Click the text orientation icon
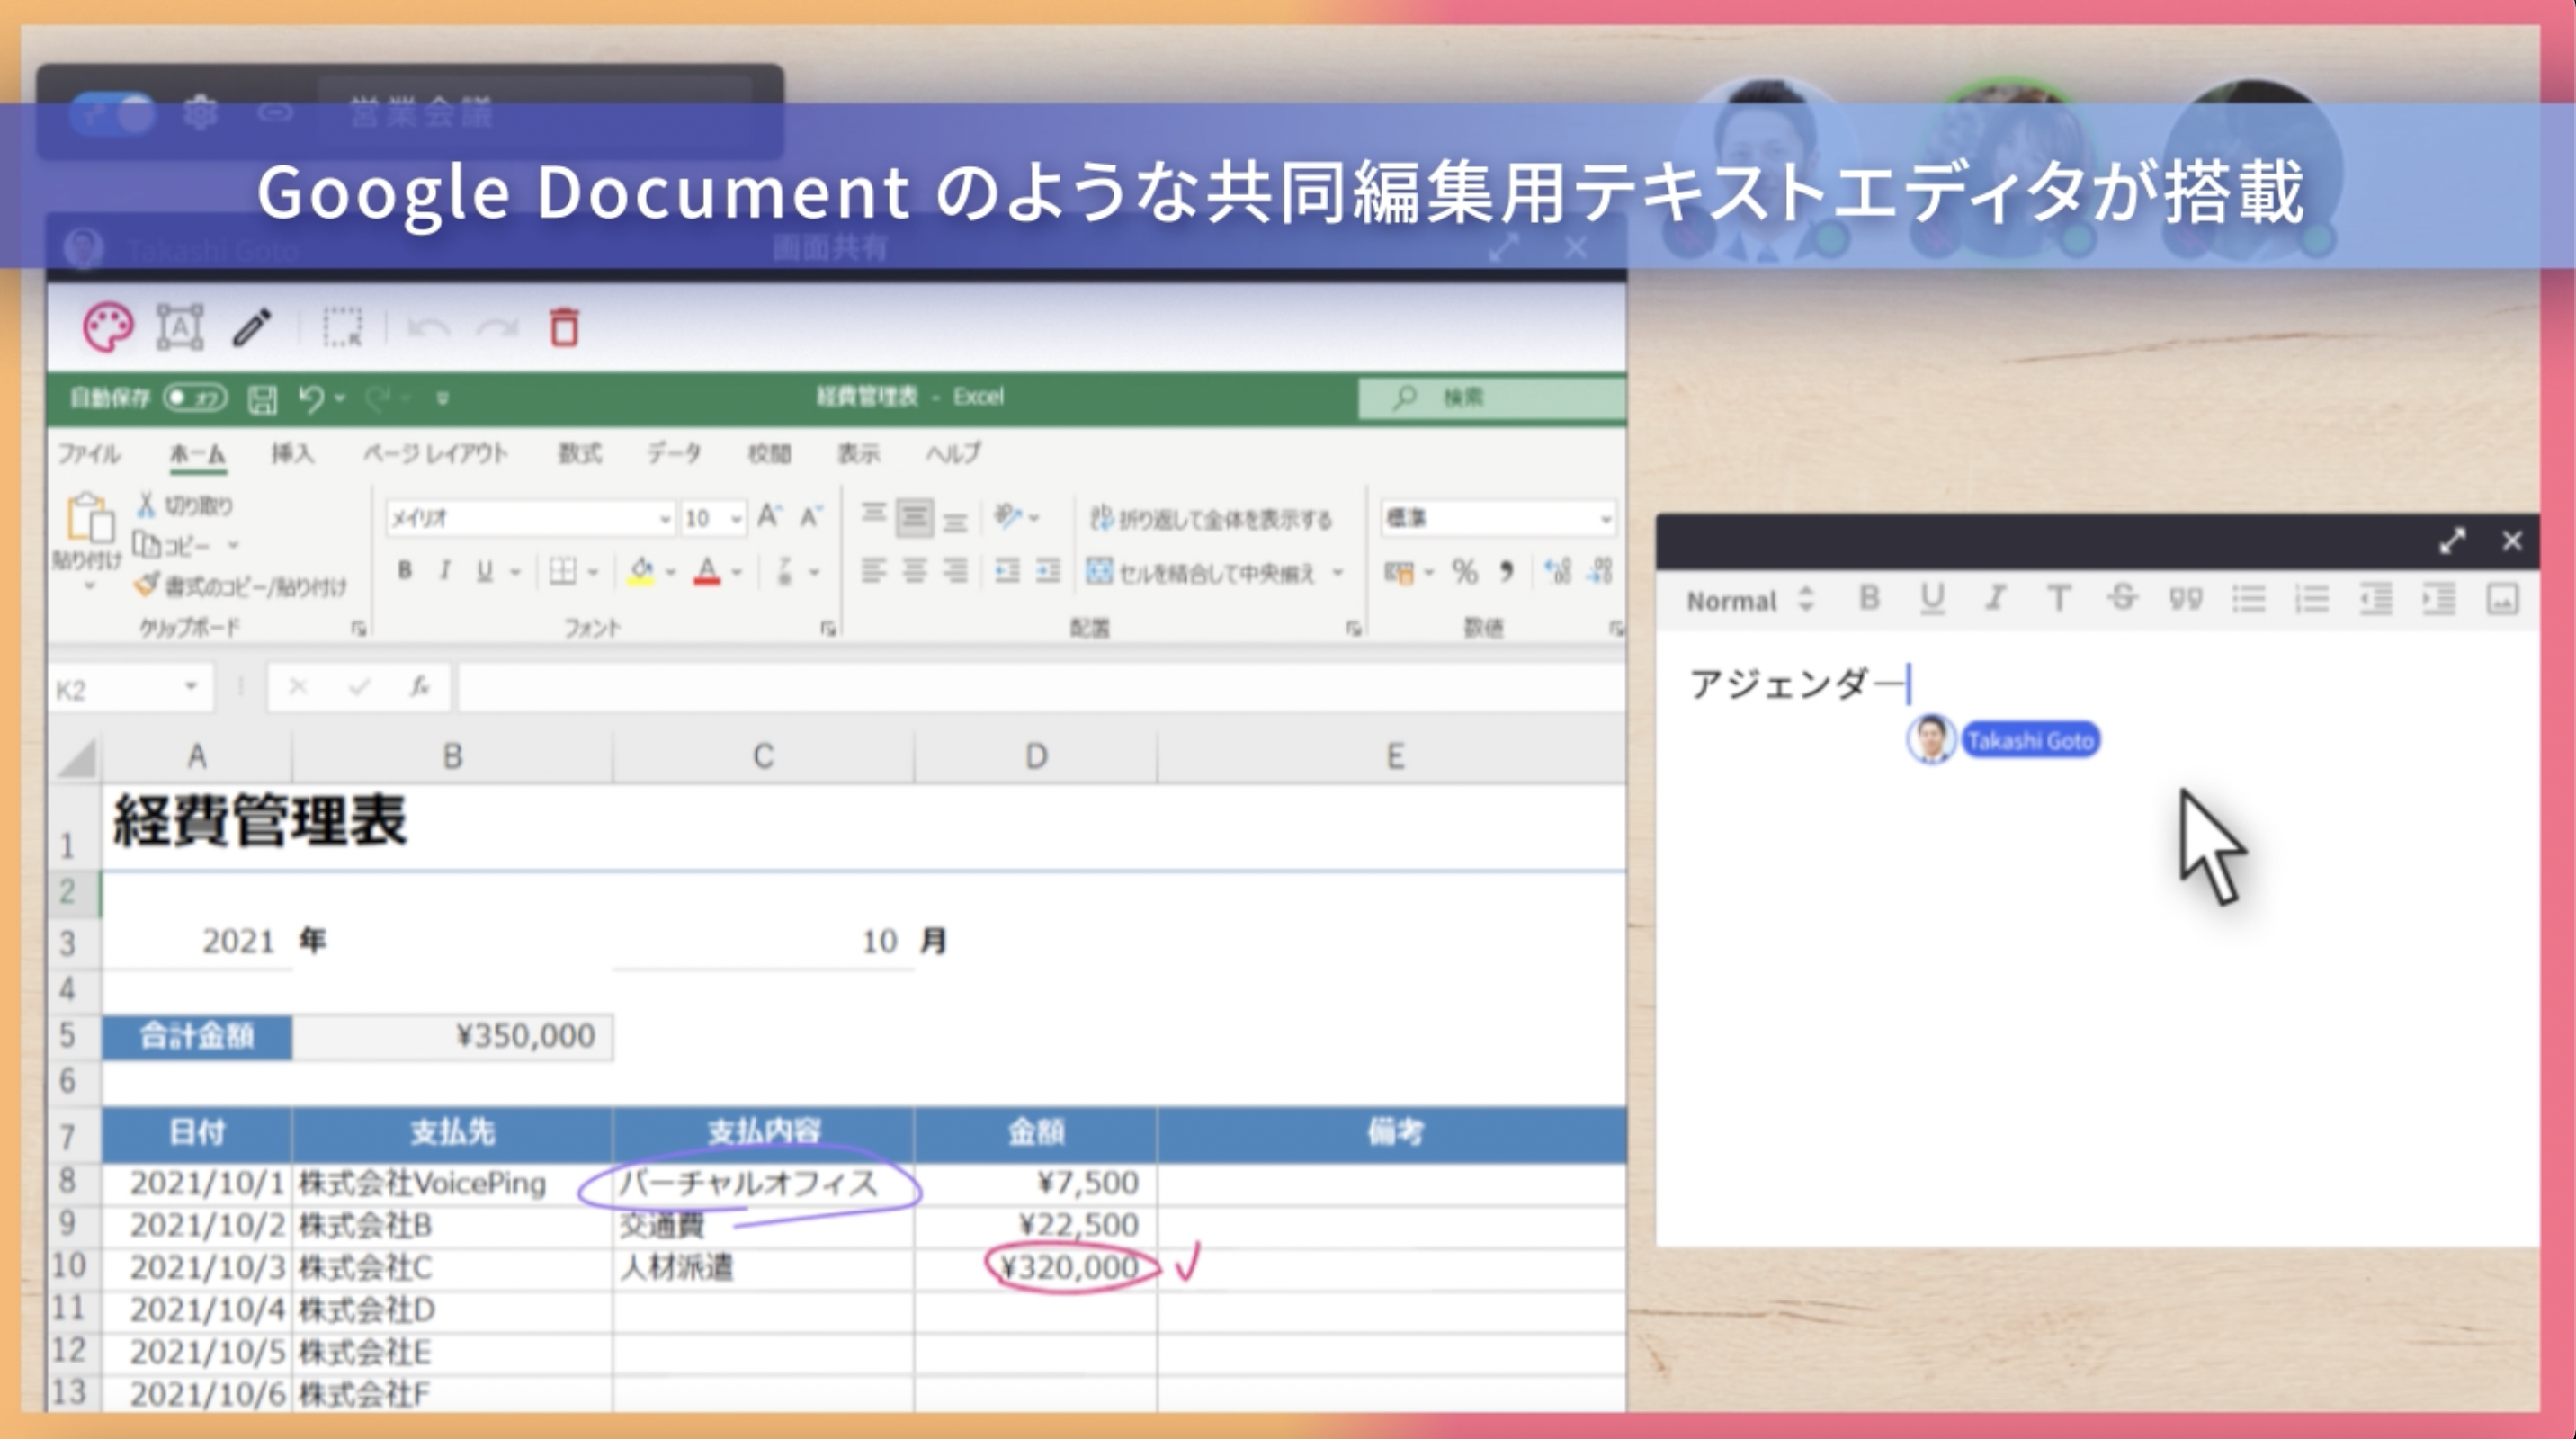The width and height of the screenshot is (2576, 1439). pyautogui.click(x=1008, y=517)
